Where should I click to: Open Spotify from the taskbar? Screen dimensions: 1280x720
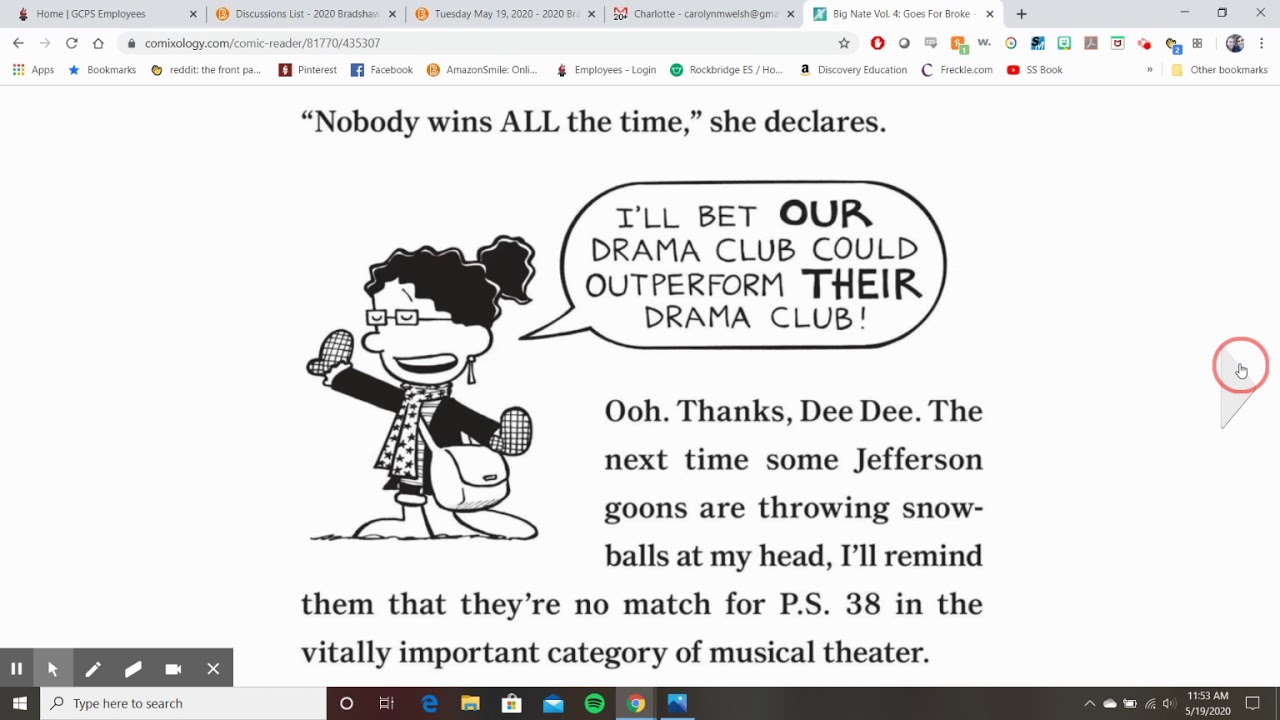click(x=594, y=703)
